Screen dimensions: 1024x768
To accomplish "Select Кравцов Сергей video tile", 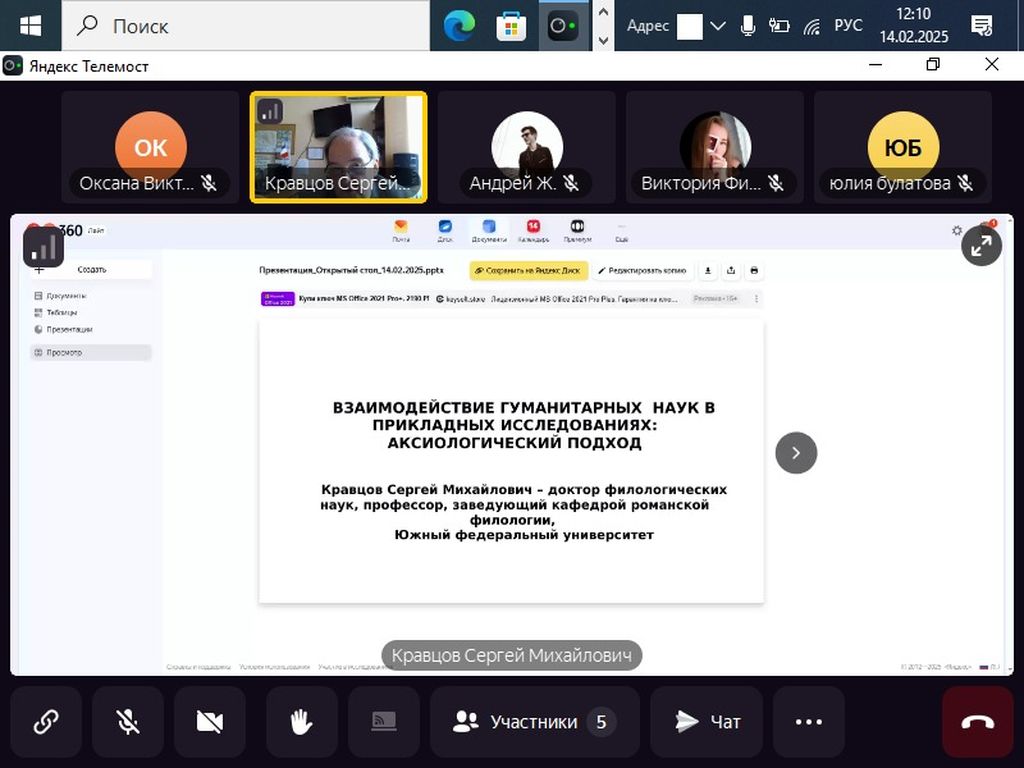I will point(338,147).
